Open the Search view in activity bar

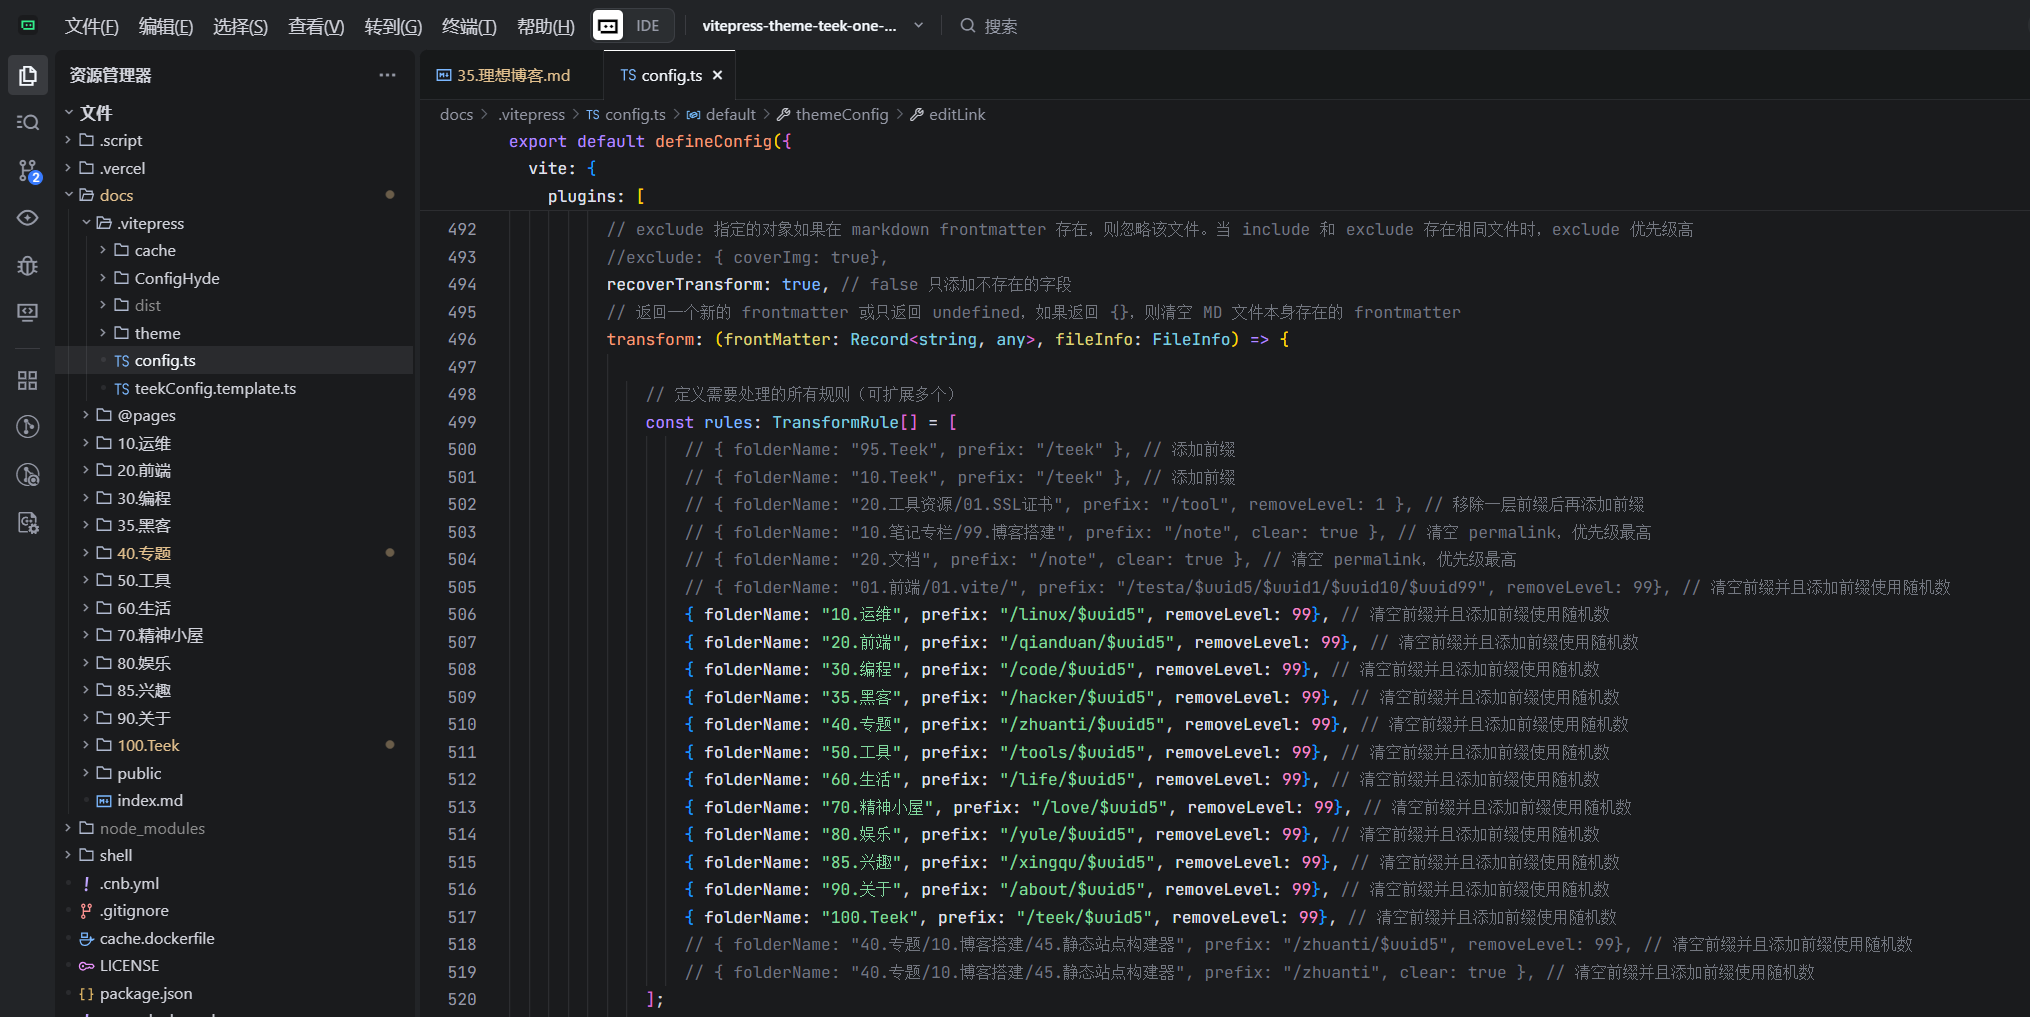coord(28,122)
